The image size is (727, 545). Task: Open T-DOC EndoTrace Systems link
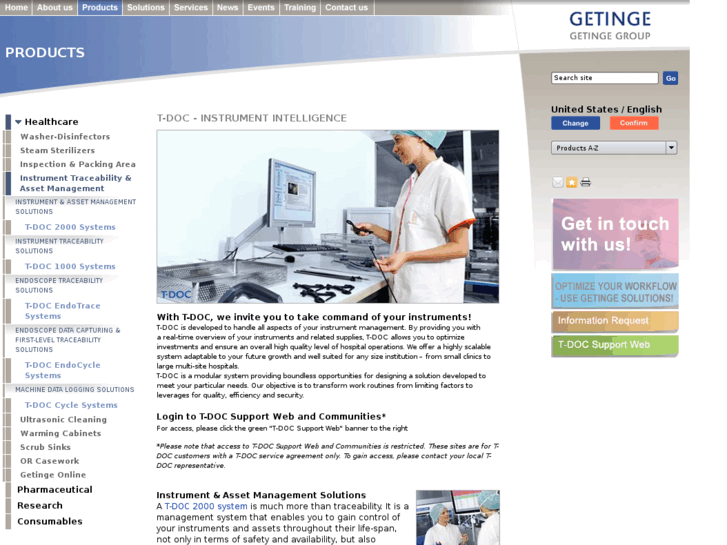coord(63,311)
